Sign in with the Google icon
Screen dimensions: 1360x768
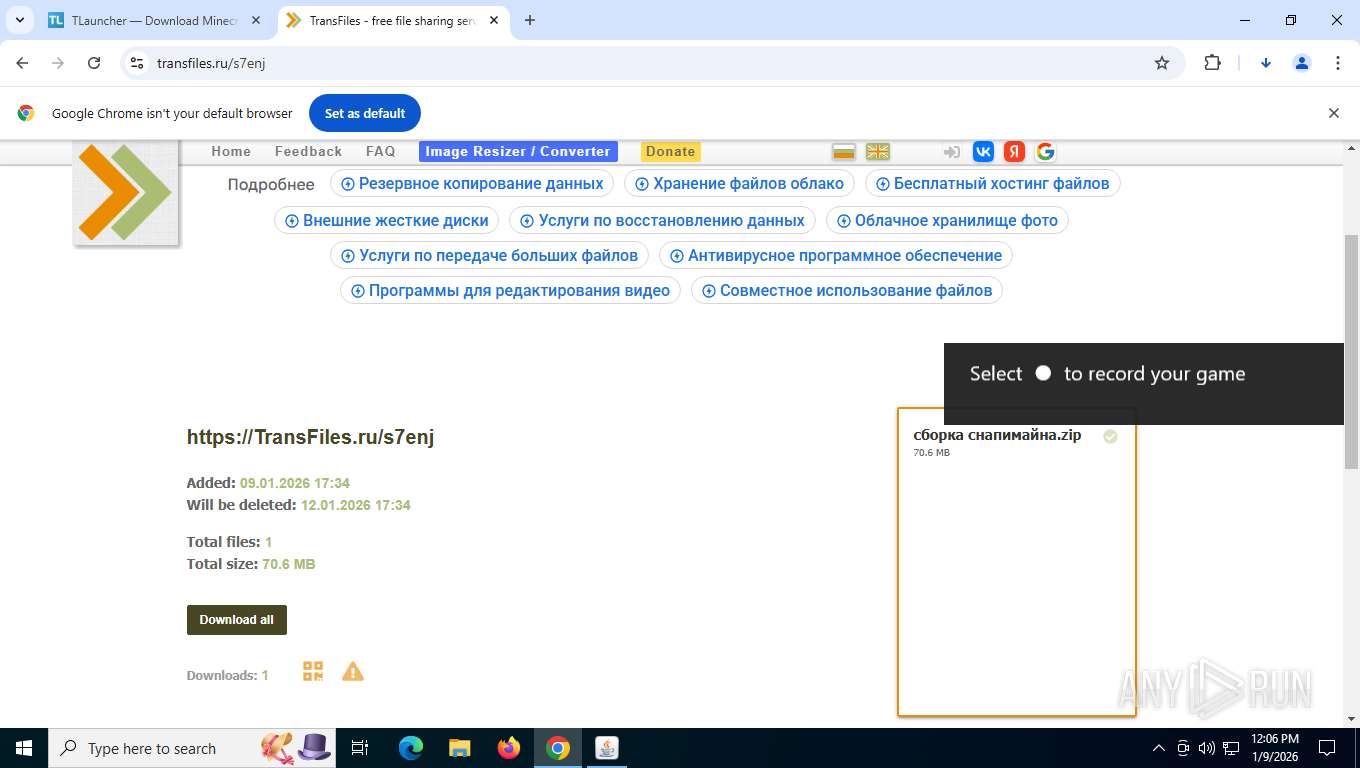pyautogui.click(x=1045, y=152)
